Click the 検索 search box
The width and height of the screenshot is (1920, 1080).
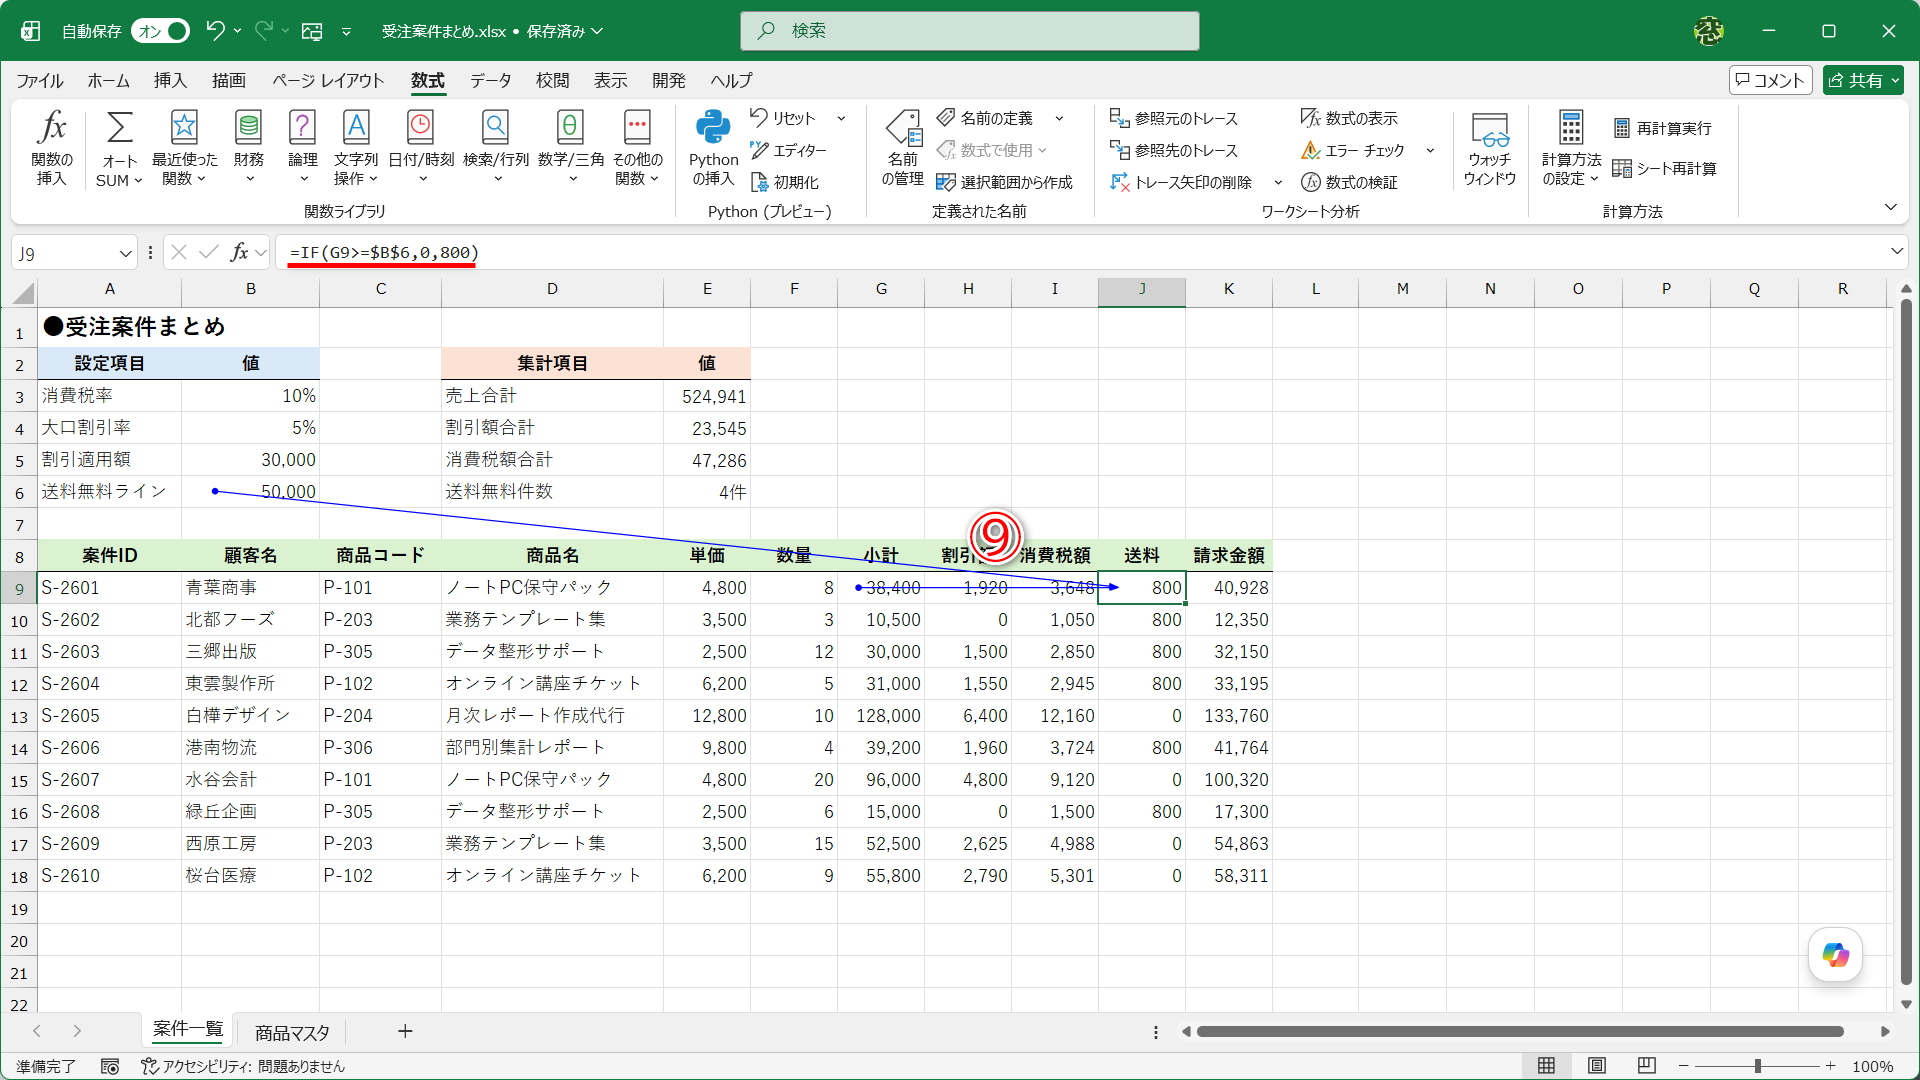(x=969, y=31)
